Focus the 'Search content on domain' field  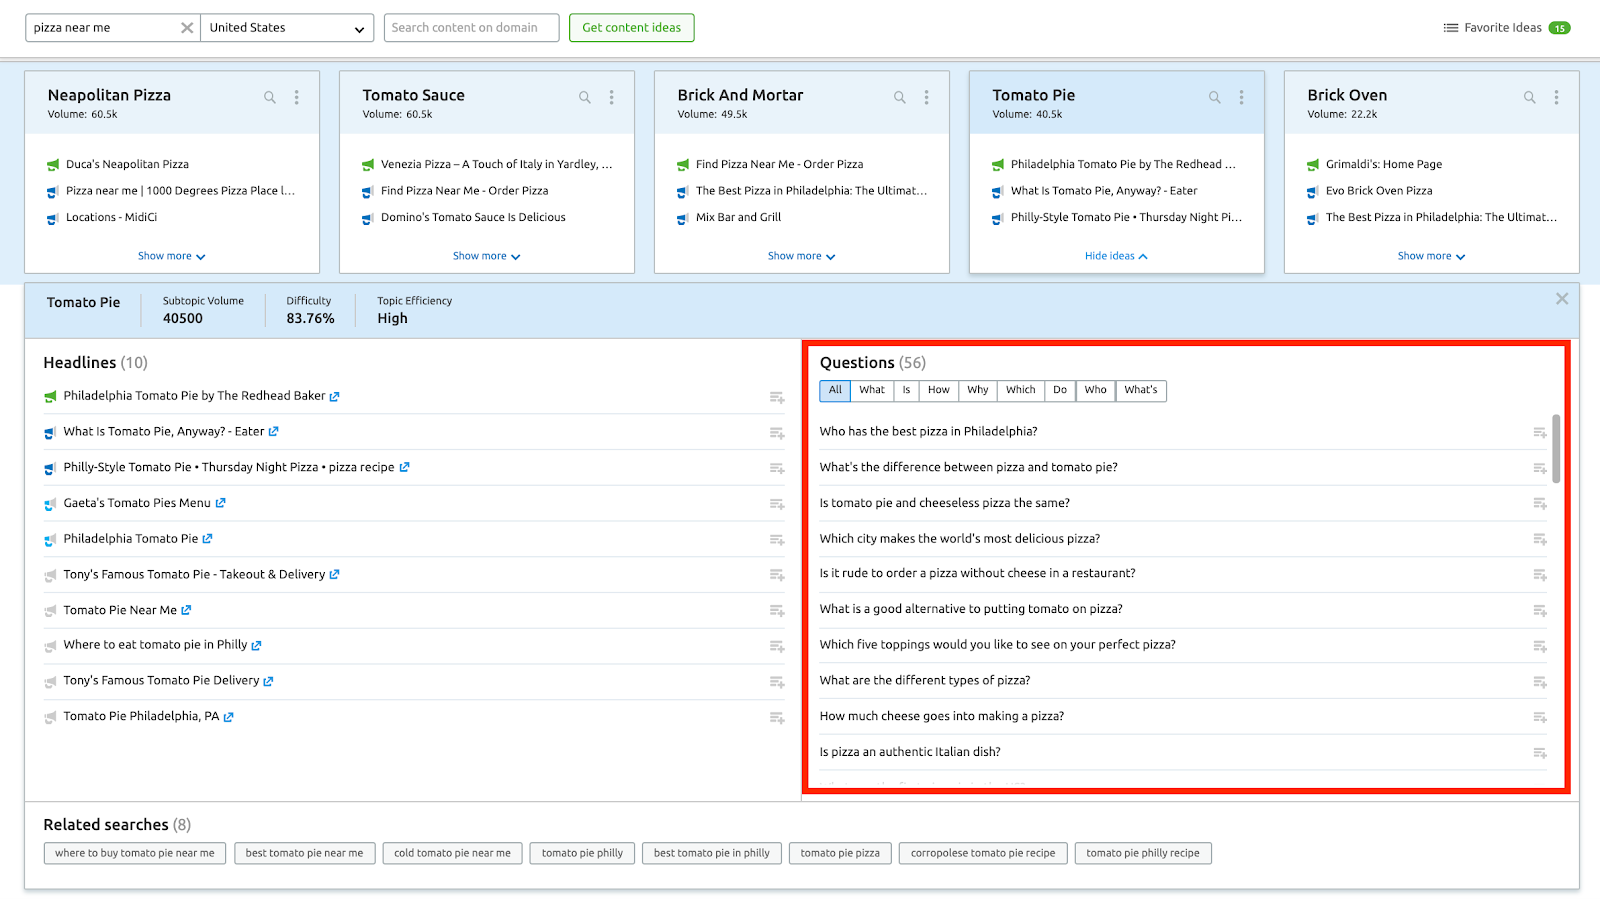click(472, 28)
